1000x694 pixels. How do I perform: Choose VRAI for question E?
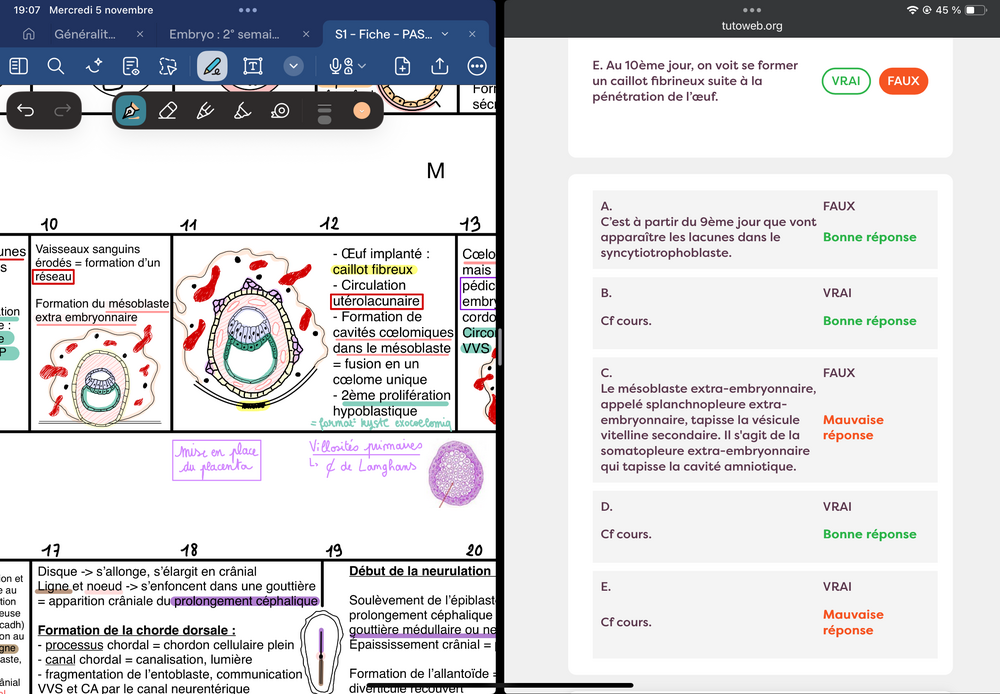point(846,81)
